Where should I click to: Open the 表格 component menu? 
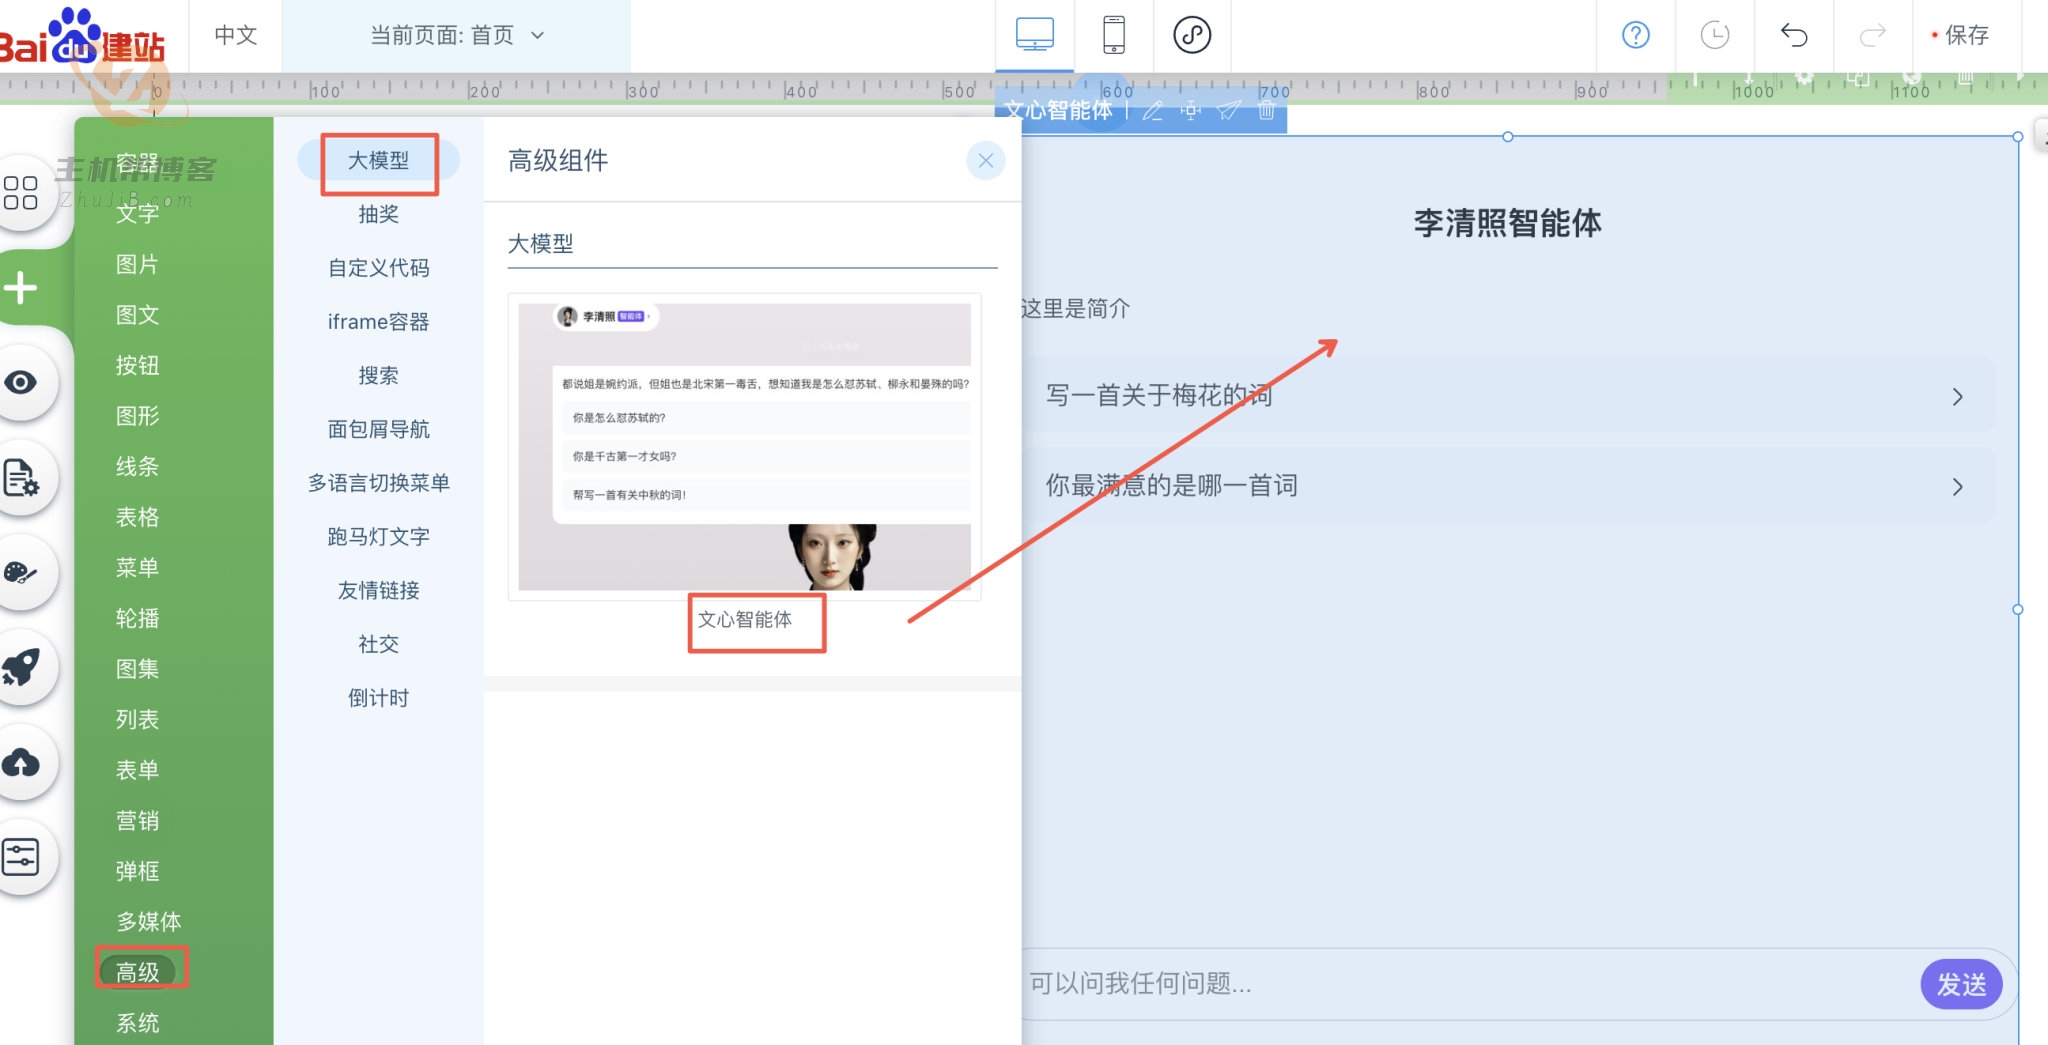click(137, 517)
